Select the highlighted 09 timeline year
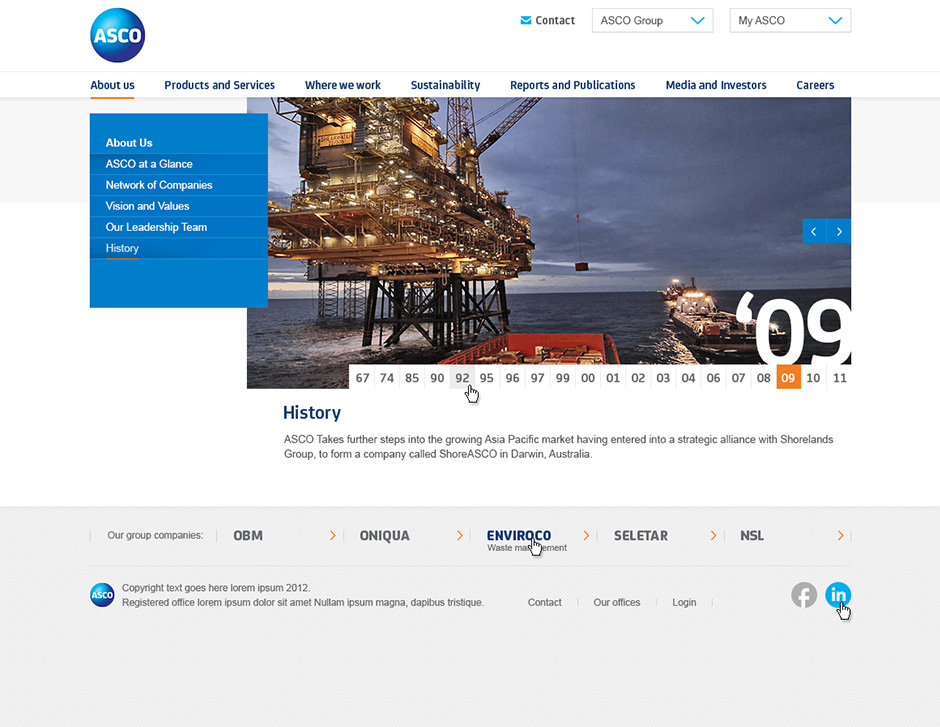 click(x=788, y=378)
